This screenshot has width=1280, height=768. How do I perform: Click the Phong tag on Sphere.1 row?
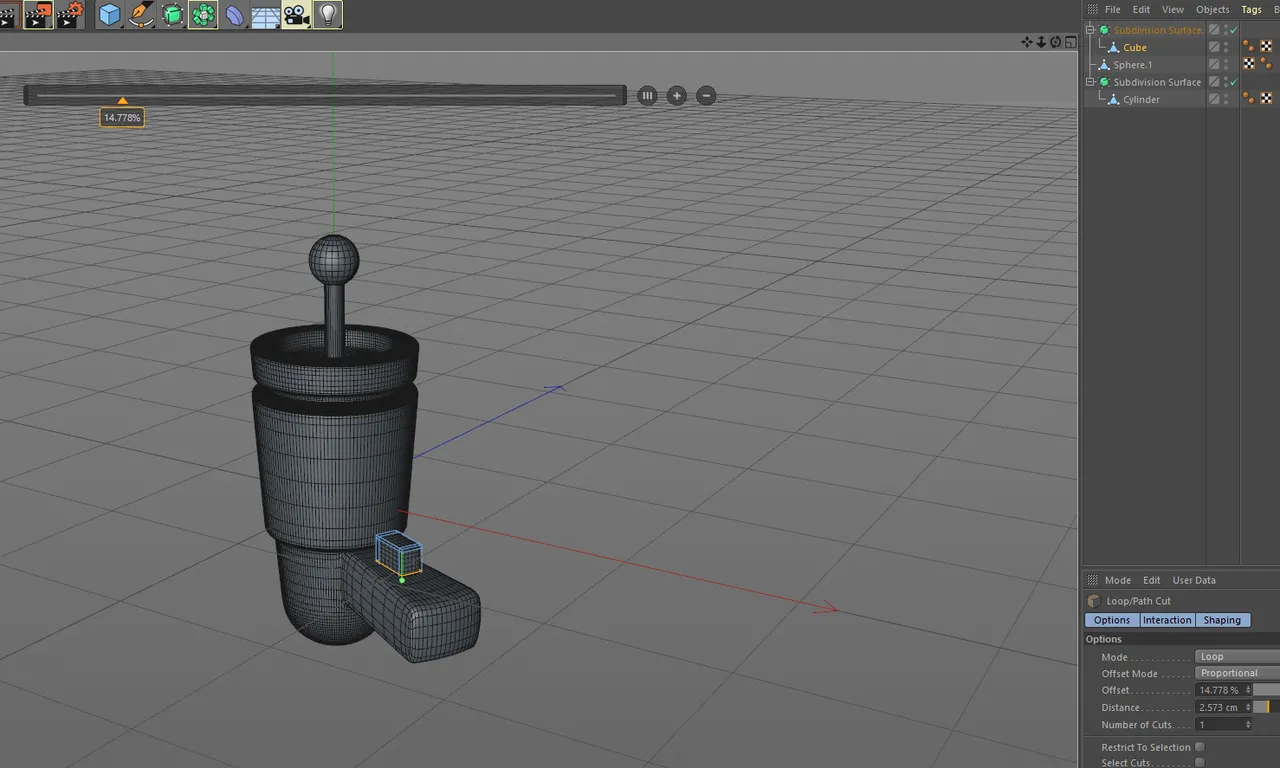(1266, 64)
